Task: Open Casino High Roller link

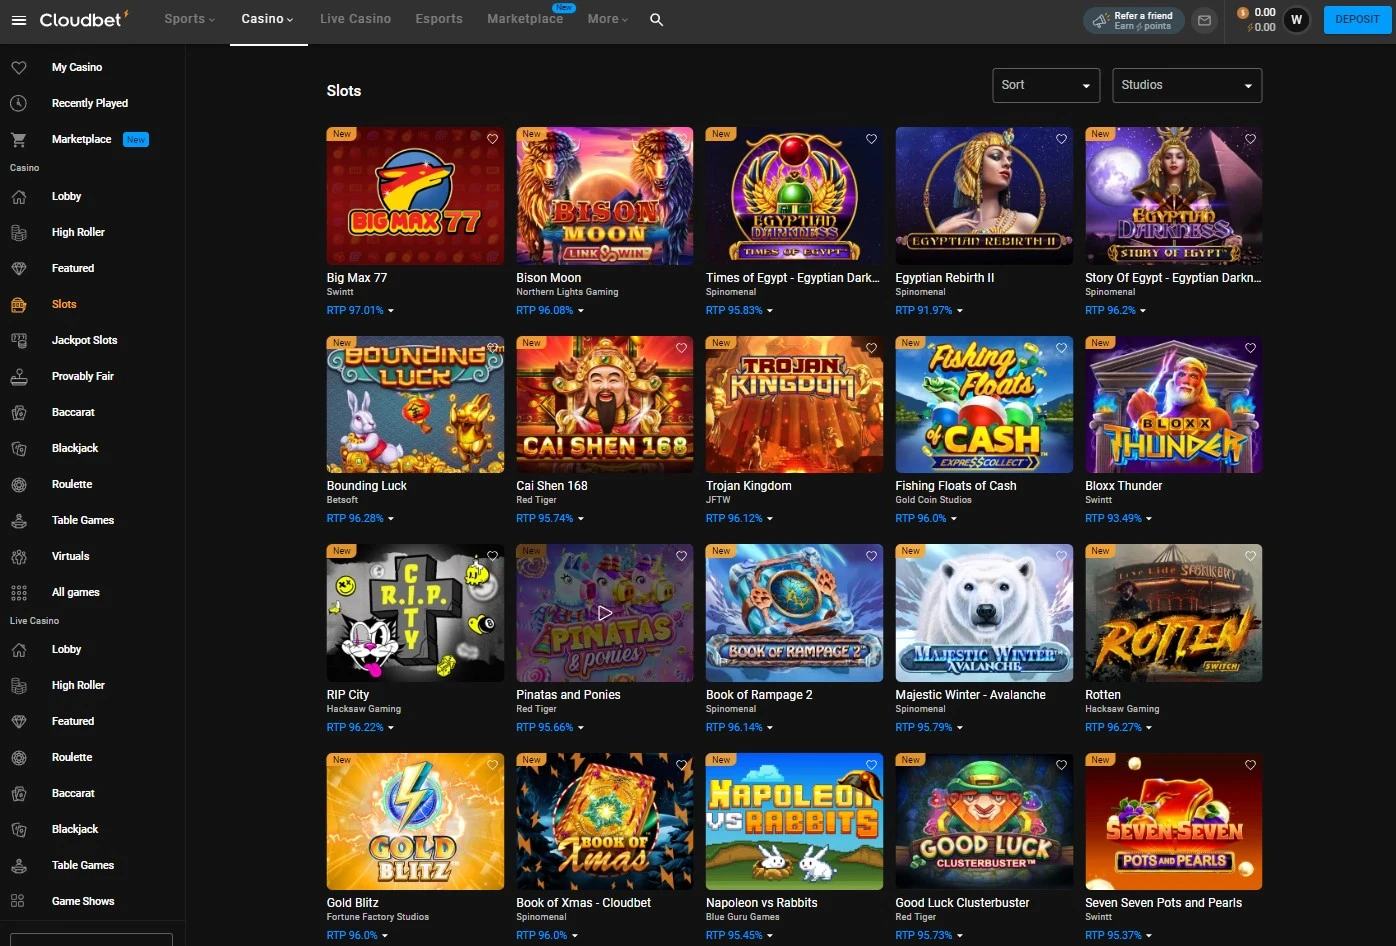Action: [78, 232]
